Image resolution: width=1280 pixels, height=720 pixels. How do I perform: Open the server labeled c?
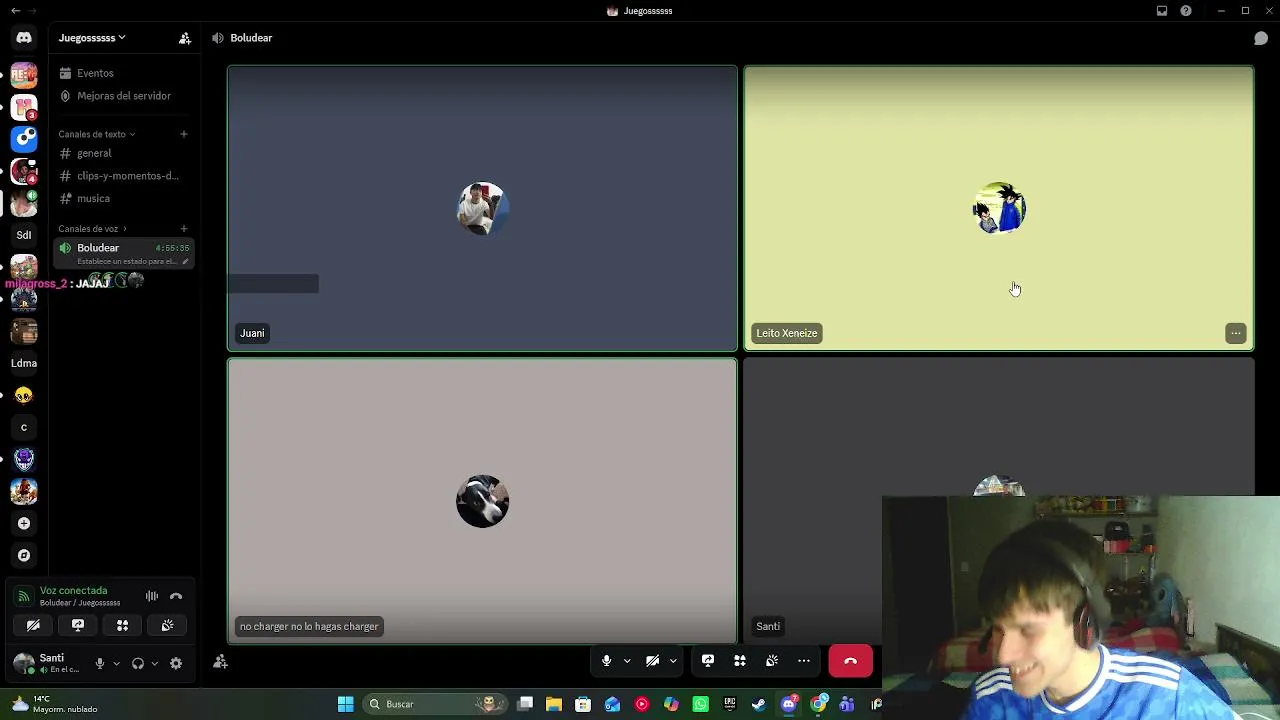[24, 427]
